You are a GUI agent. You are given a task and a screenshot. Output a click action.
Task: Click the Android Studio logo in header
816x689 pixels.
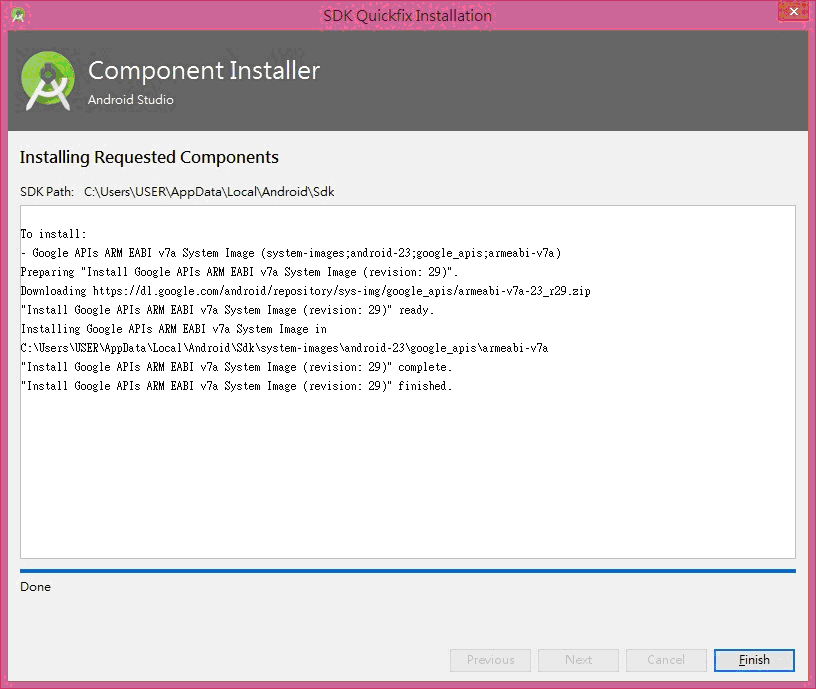pos(48,81)
